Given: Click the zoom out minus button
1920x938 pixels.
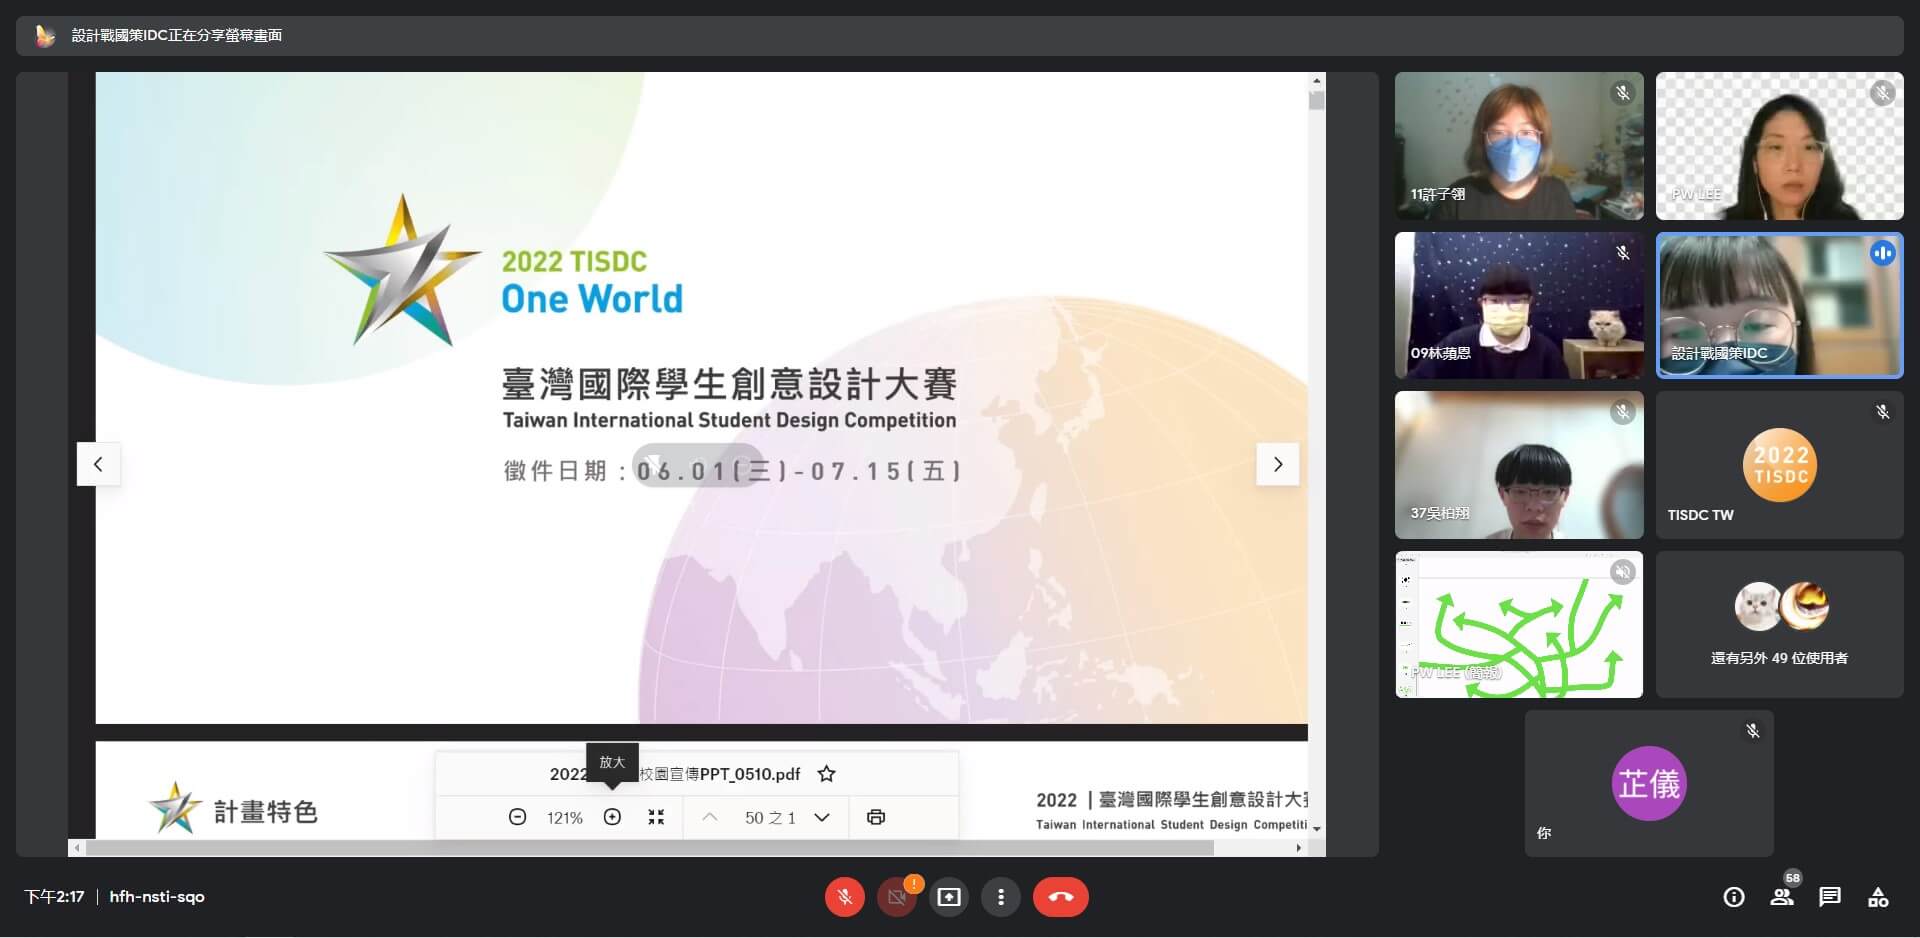Looking at the screenshot, I should [517, 817].
